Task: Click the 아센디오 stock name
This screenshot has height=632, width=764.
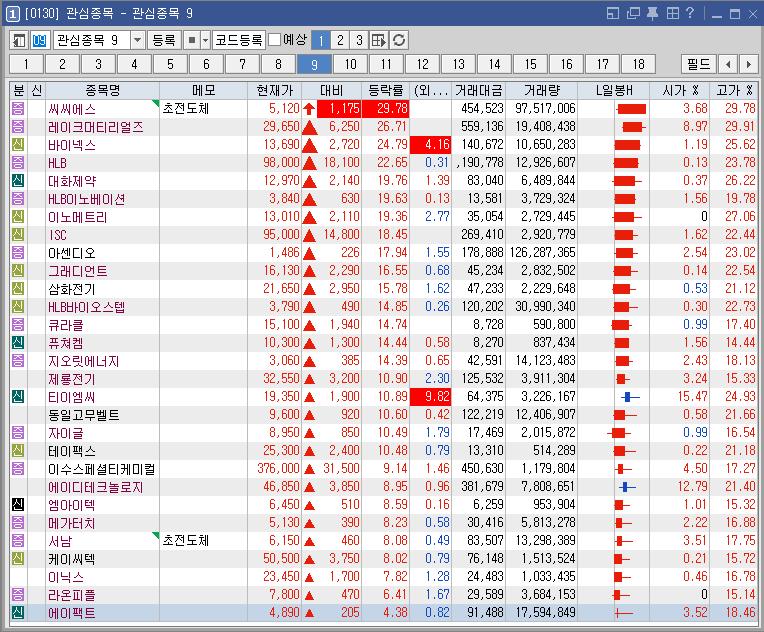Action: (x=71, y=253)
